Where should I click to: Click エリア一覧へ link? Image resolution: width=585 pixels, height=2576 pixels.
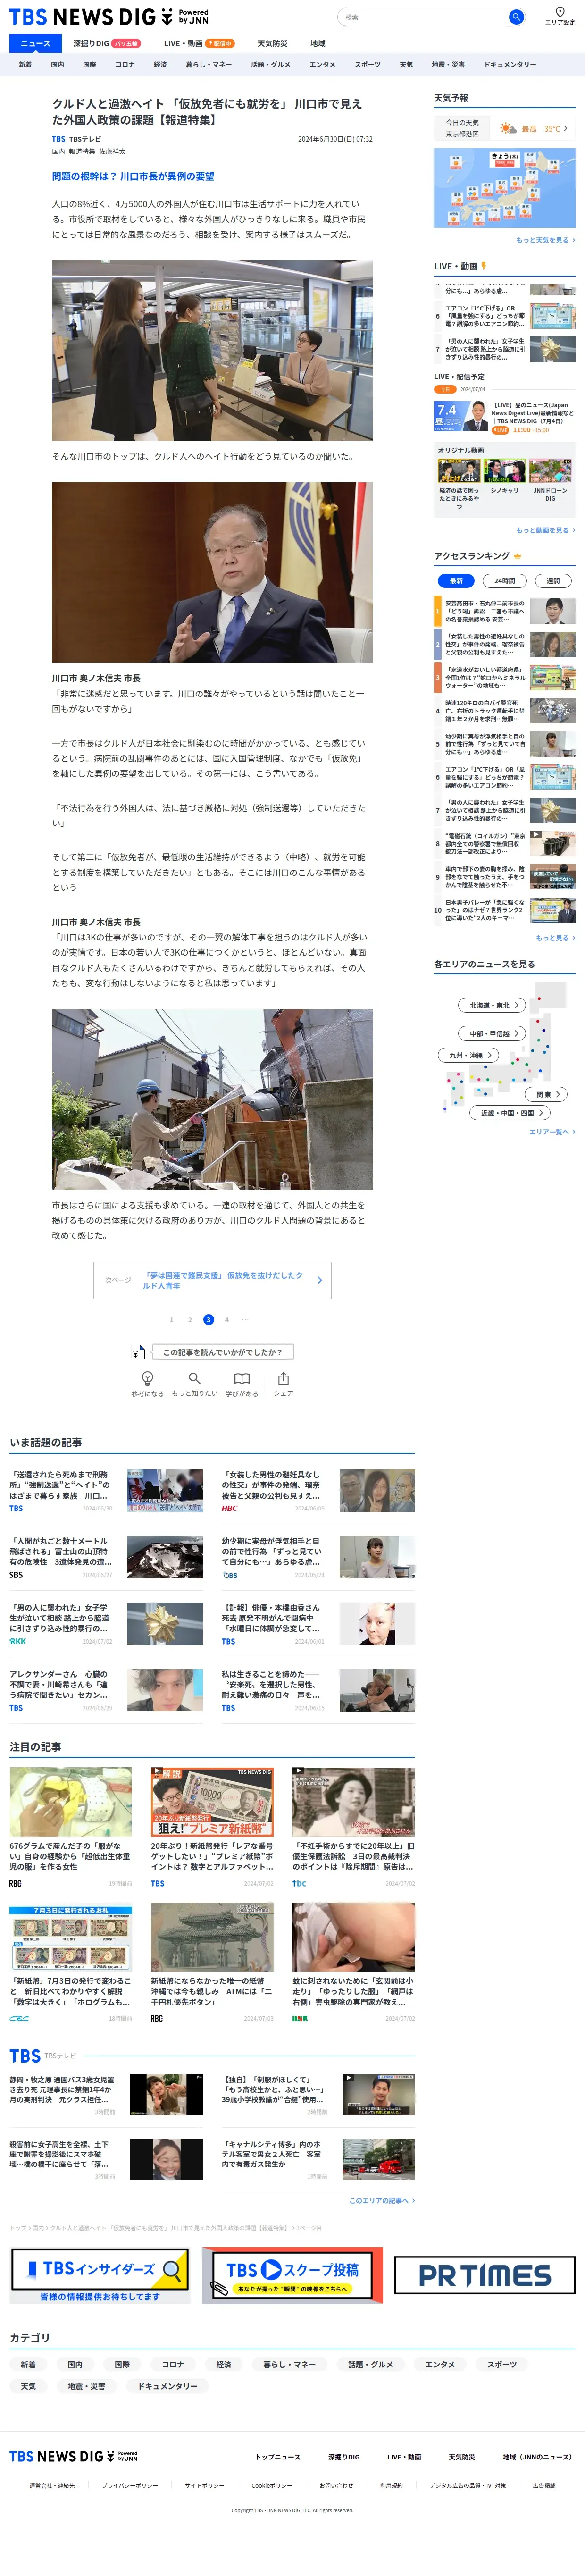pyautogui.click(x=552, y=1132)
